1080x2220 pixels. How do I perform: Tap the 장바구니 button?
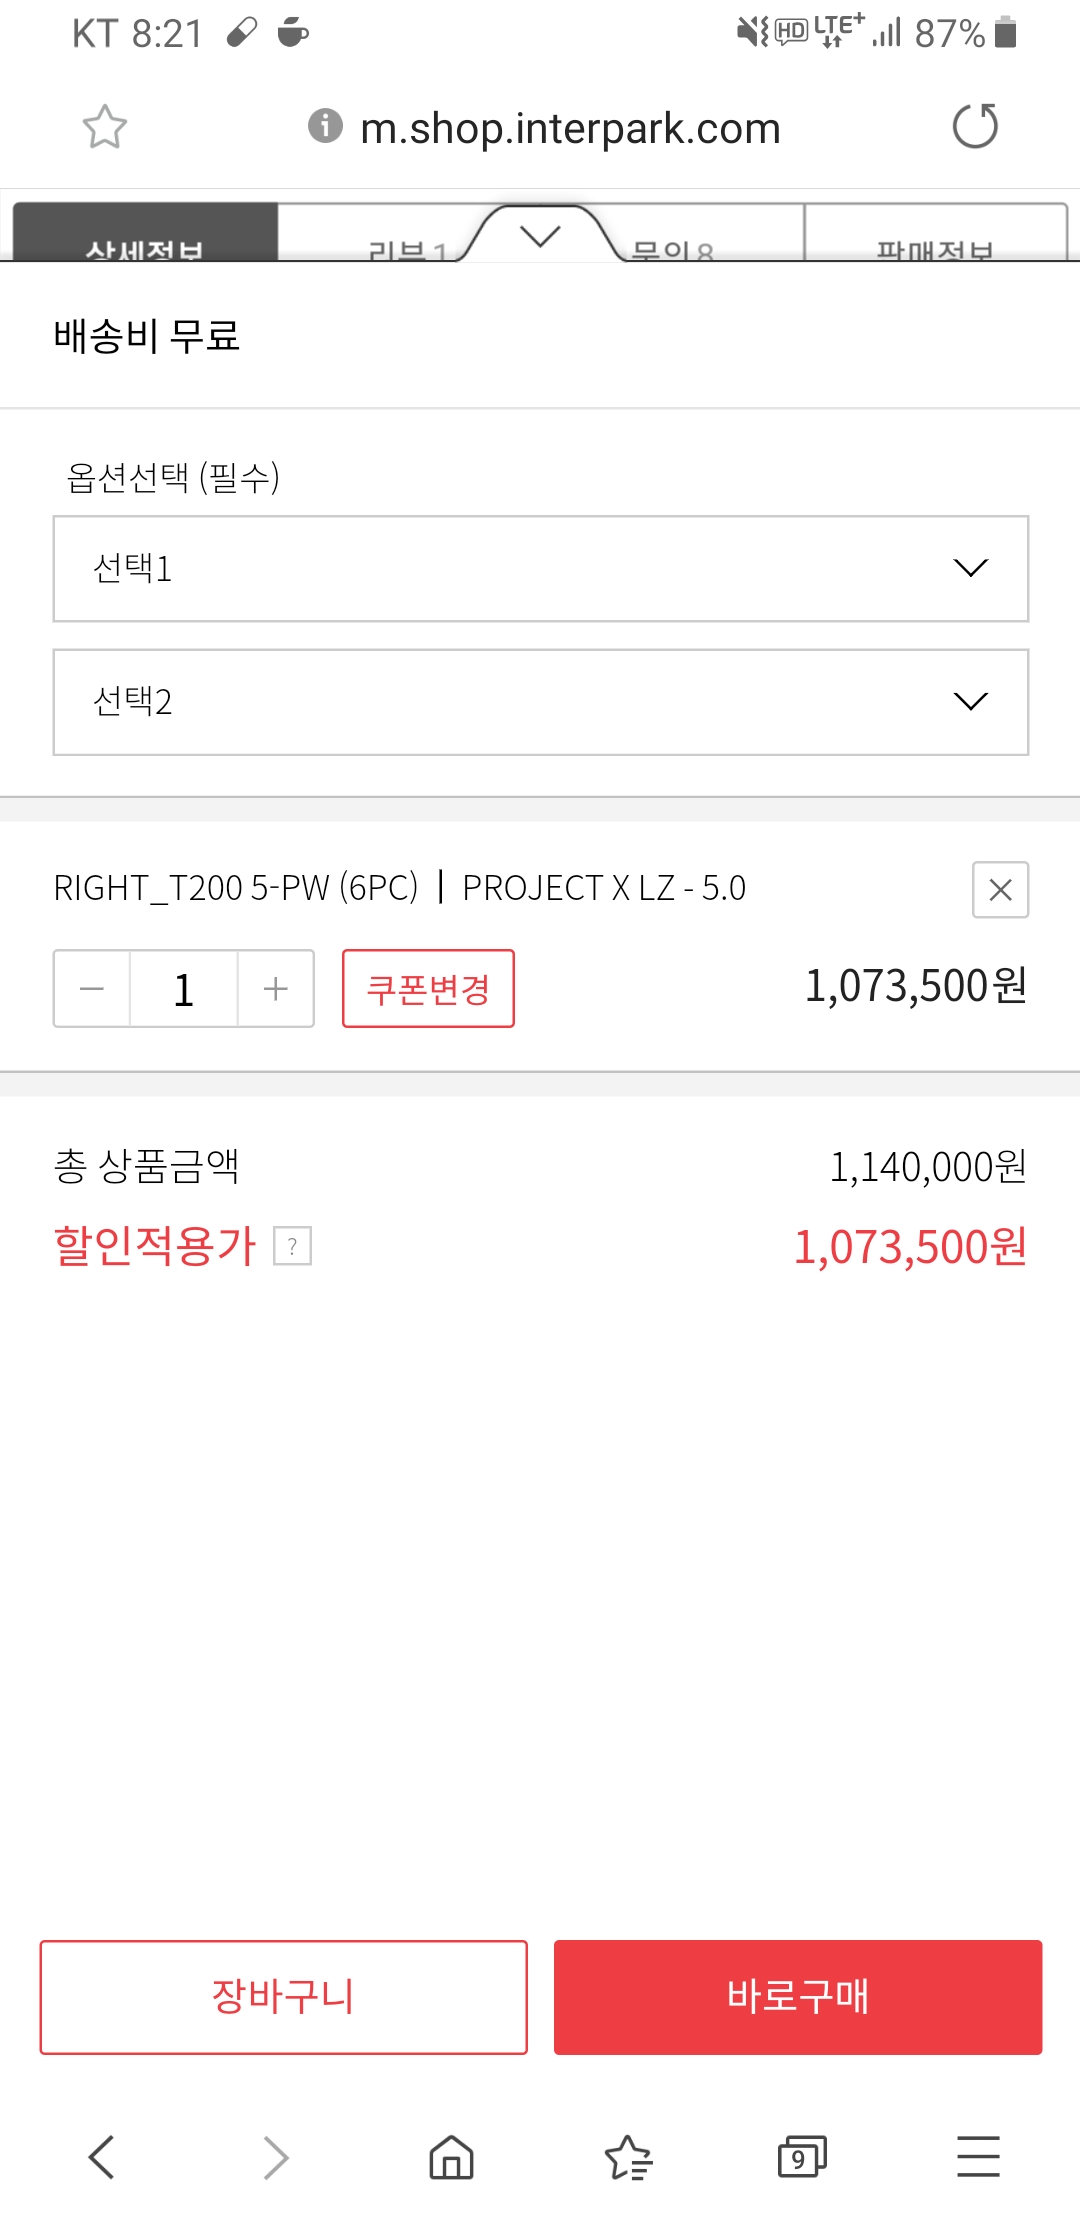(x=283, y=1997)
